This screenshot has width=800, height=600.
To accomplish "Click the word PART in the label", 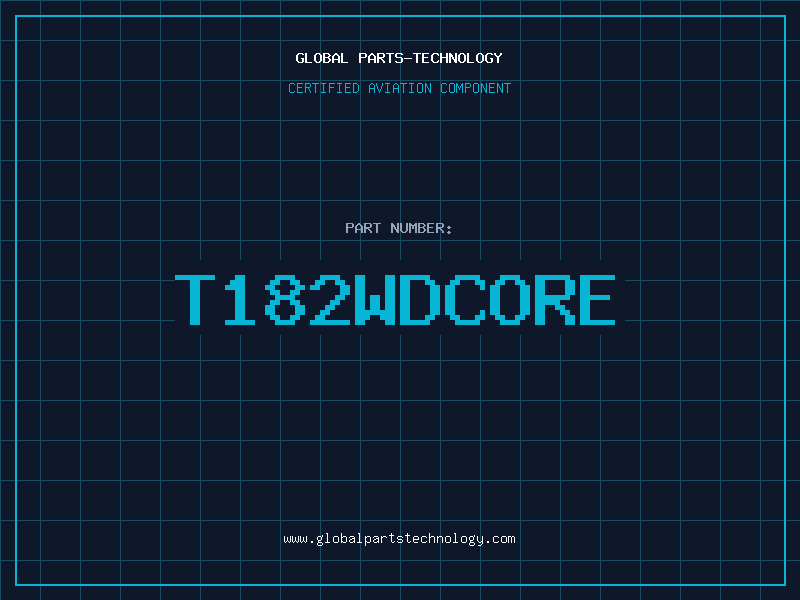I will click(x=363, y=228).
